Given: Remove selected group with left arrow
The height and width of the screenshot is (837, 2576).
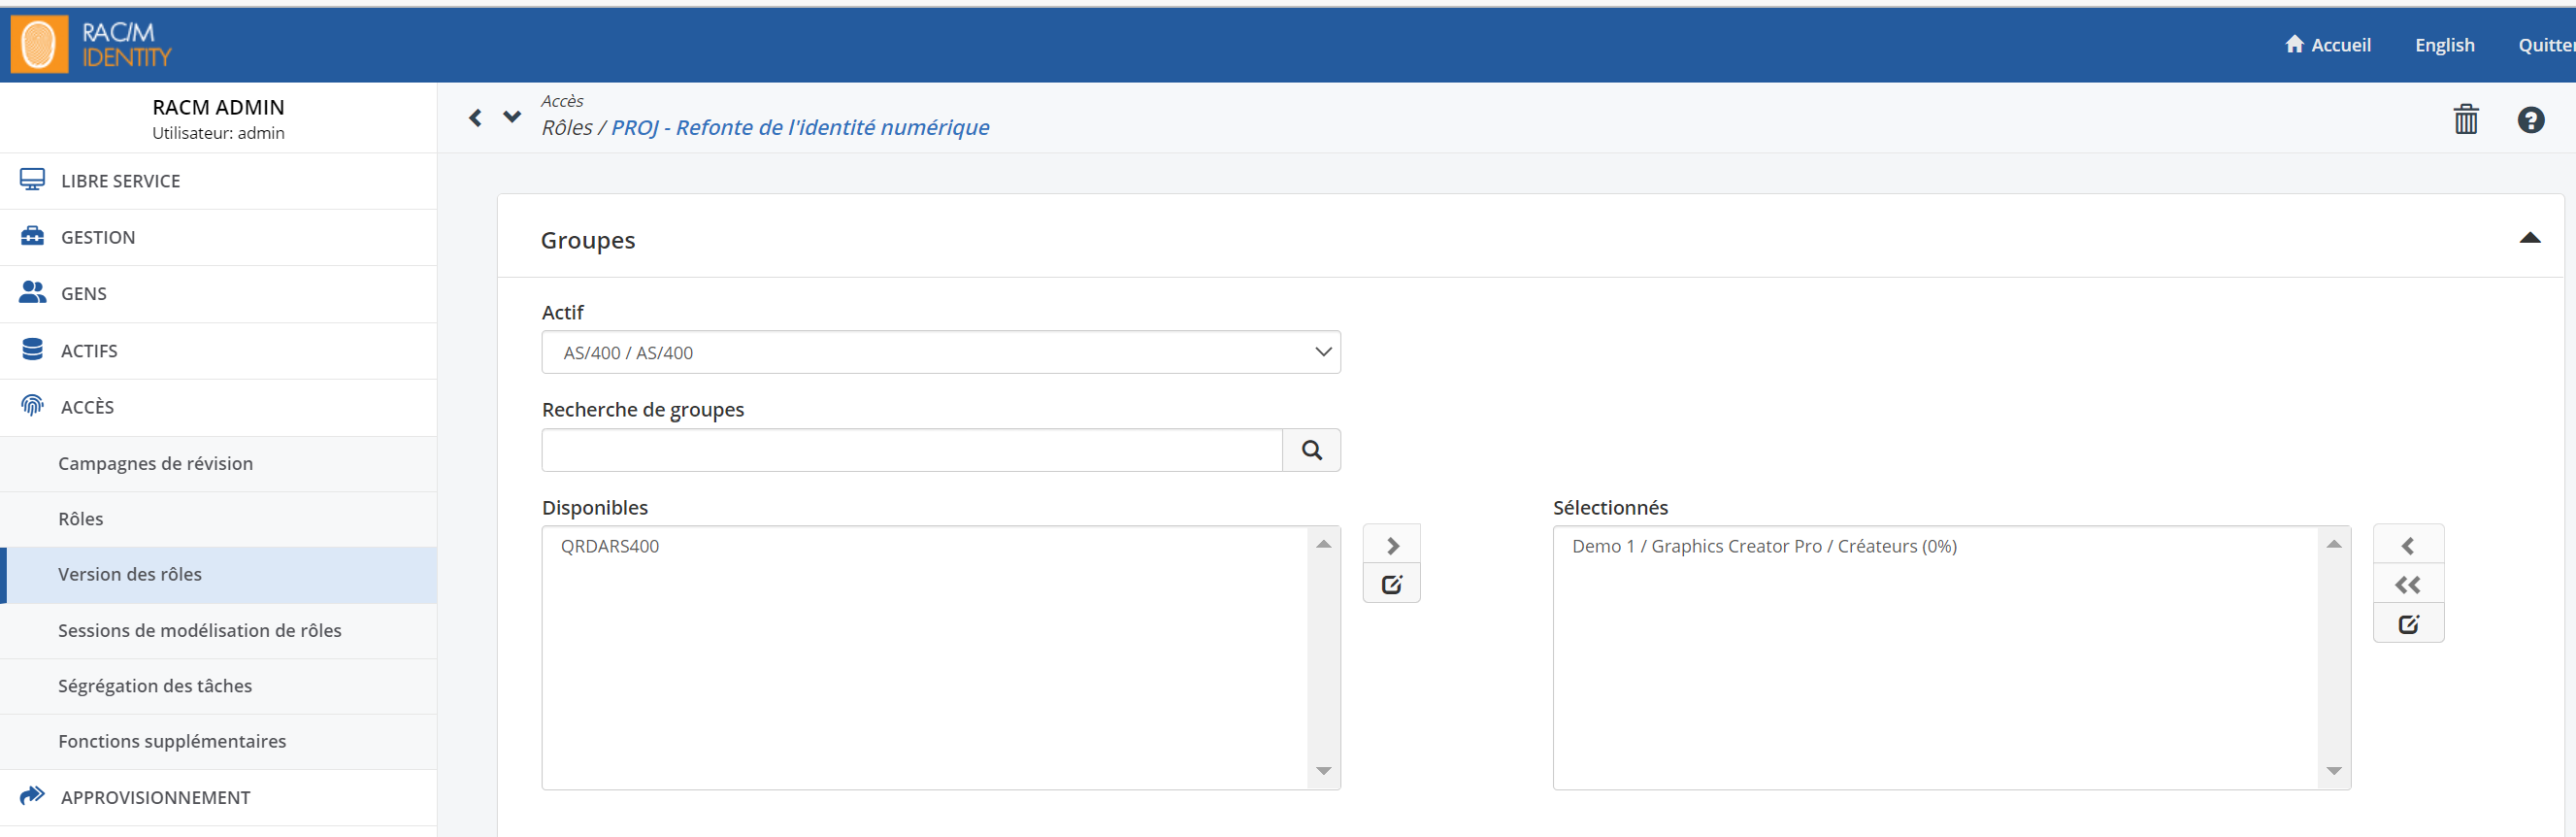Looking at the screenshot, I should click(x=2408, y=545).
